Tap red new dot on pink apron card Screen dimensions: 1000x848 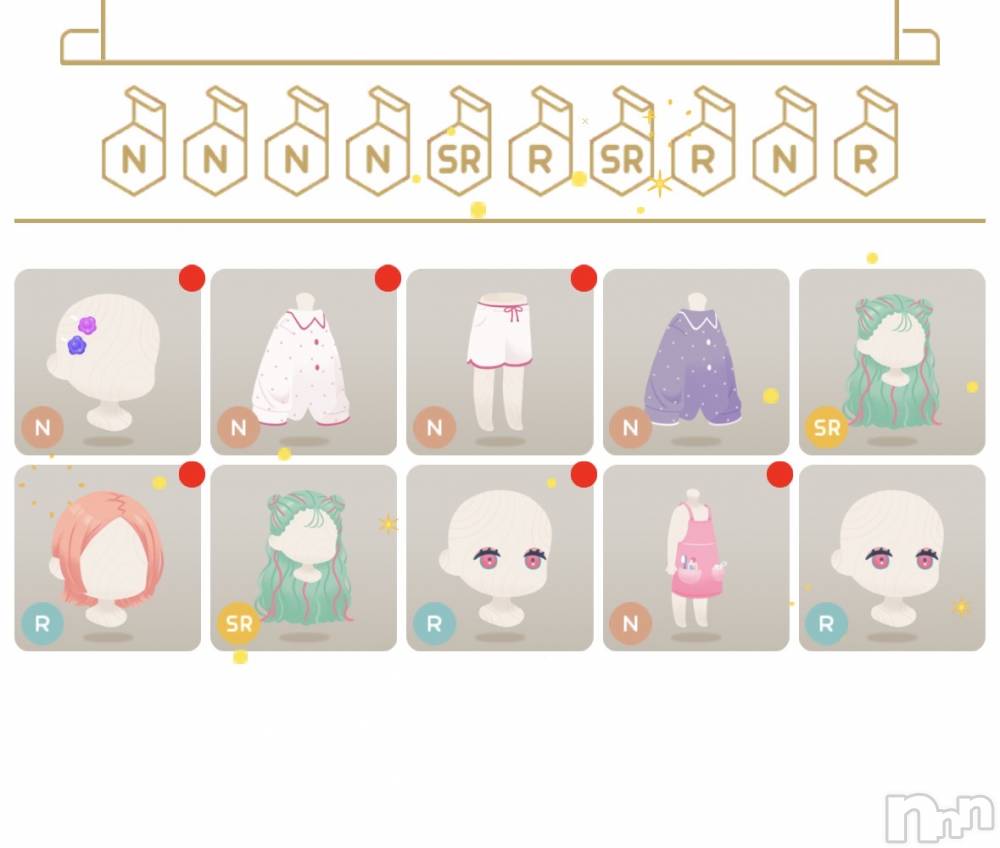[x=780, y=474]
